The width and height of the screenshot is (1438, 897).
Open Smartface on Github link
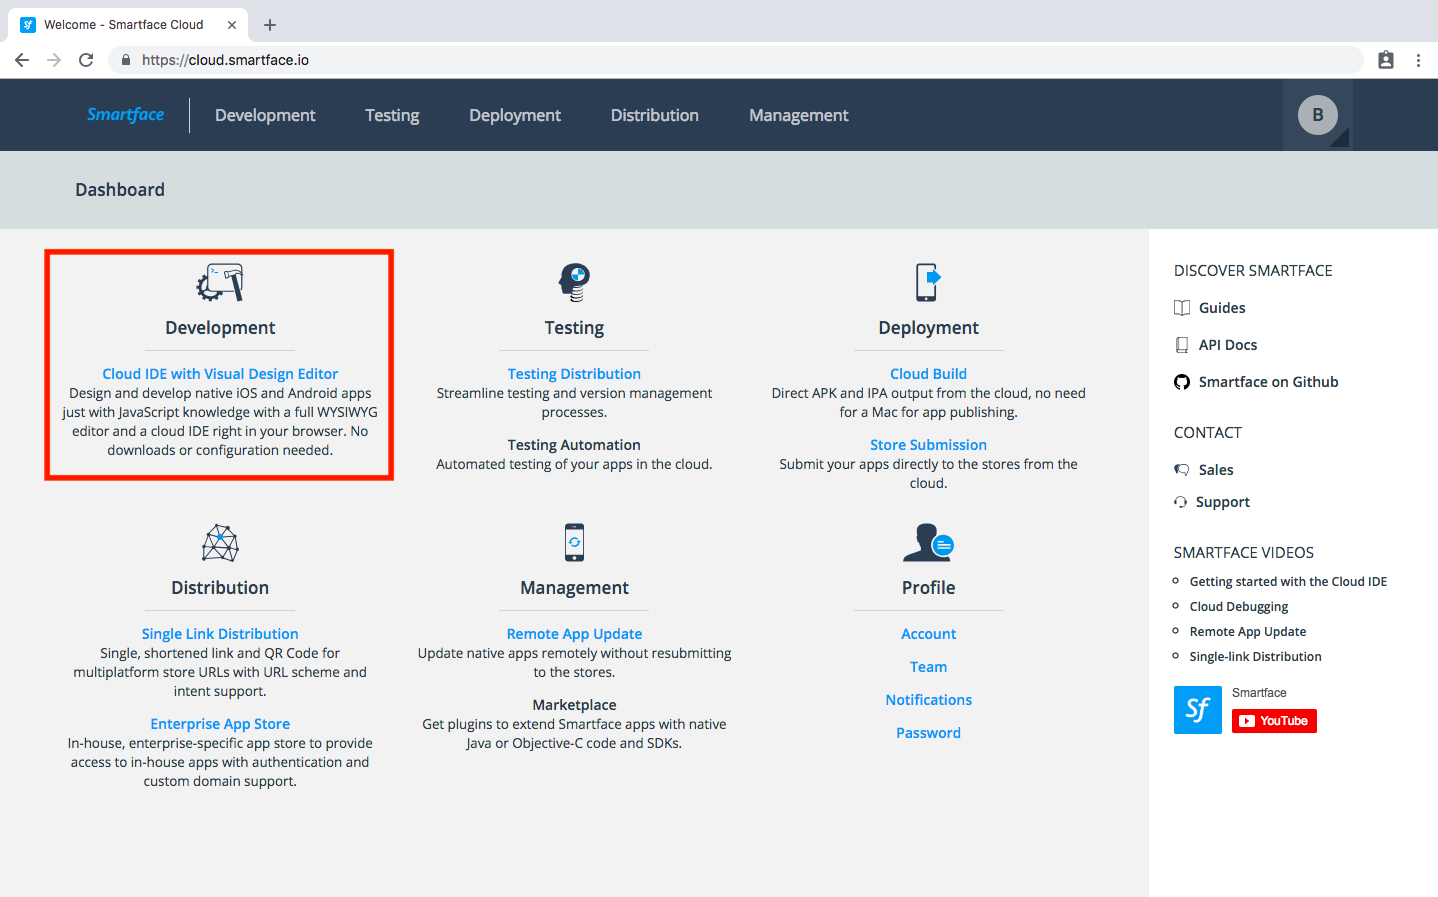(1268, 382)
